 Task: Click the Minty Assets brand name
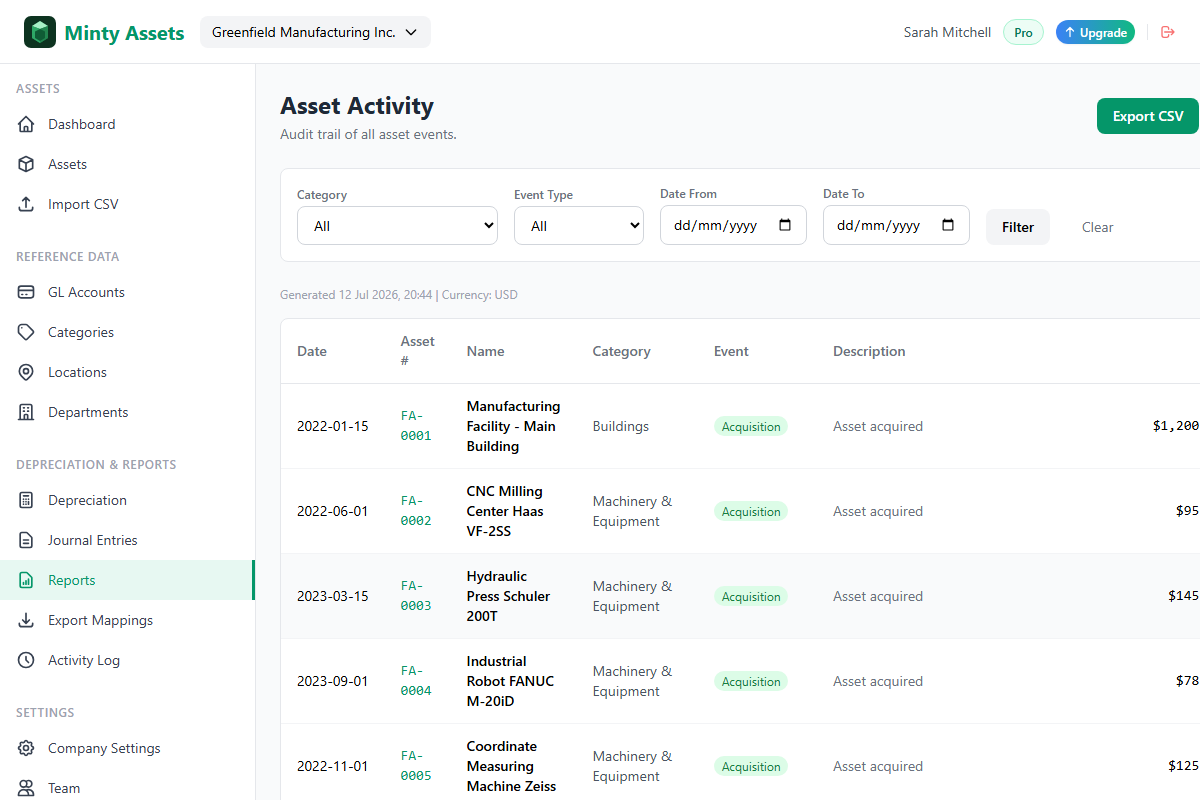(124, 33)
